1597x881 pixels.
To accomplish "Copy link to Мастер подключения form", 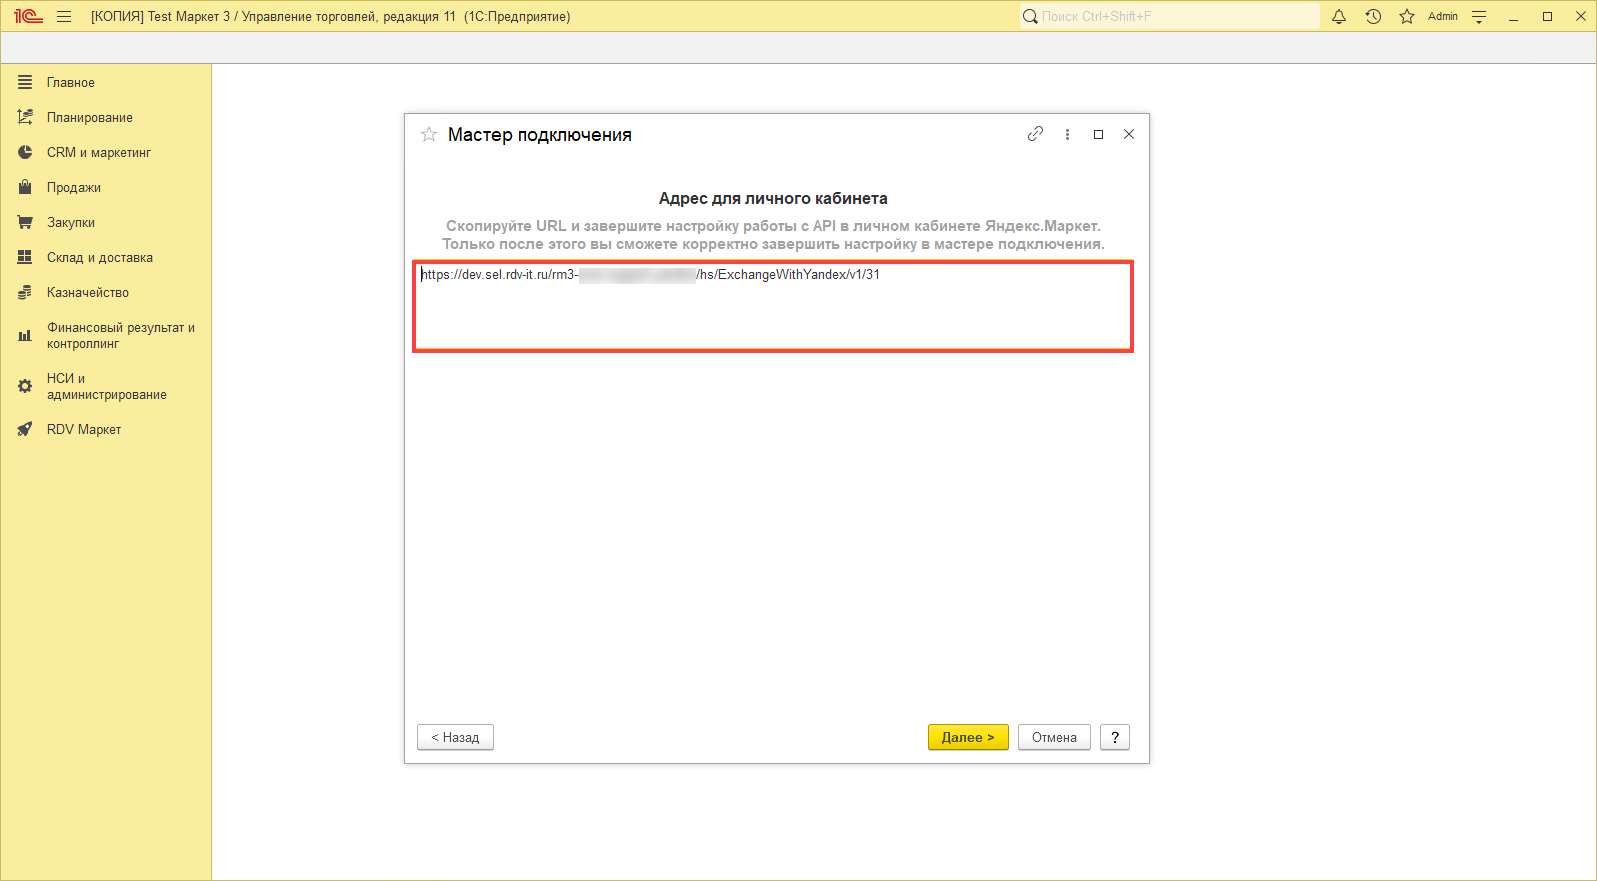I will coord(1035,134).
